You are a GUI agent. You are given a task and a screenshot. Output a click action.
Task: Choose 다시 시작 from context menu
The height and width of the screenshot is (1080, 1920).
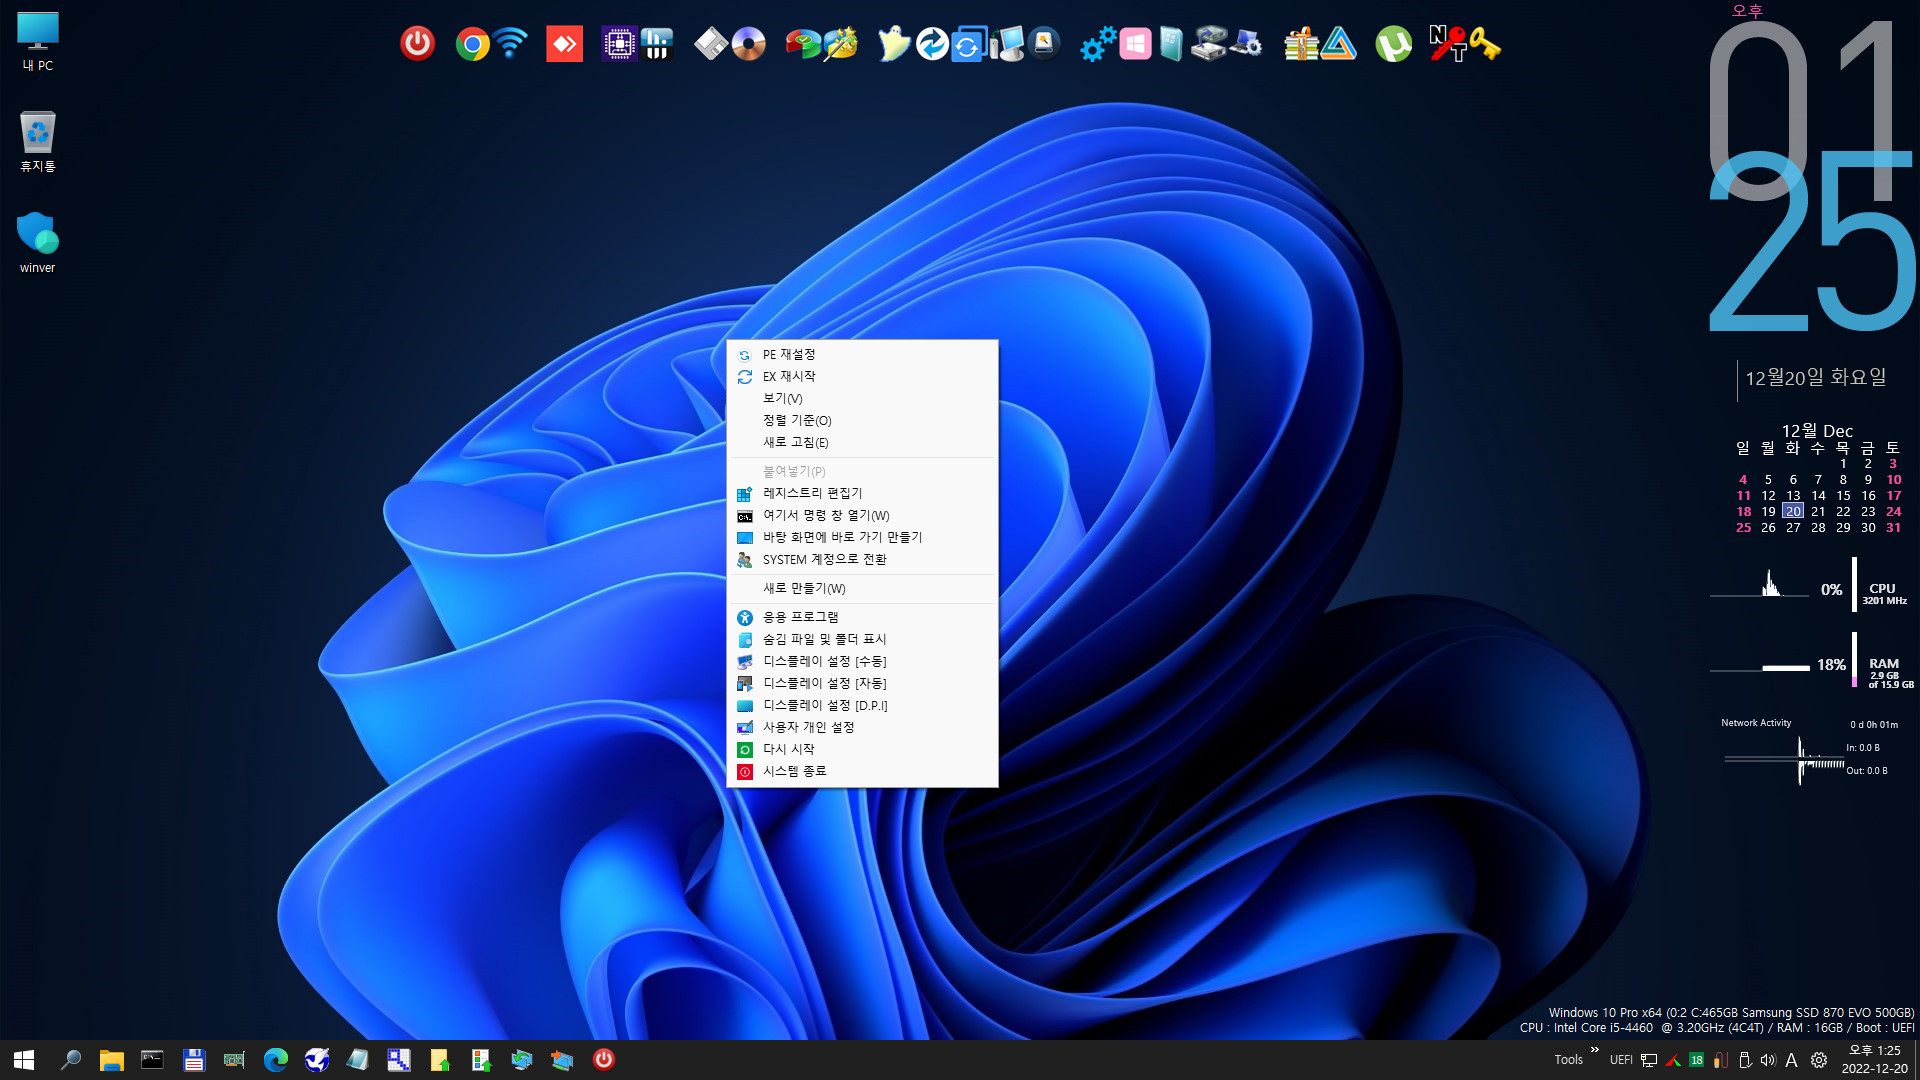[862, 749]
